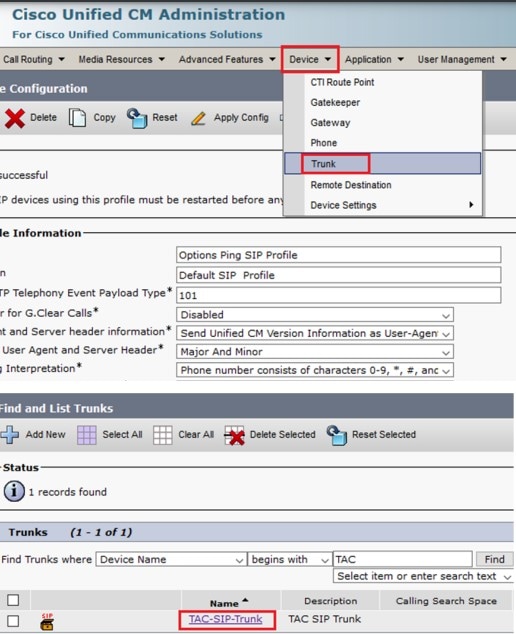Click the payload type field showing 101
The image size is (516, 634).
point(338,295)
